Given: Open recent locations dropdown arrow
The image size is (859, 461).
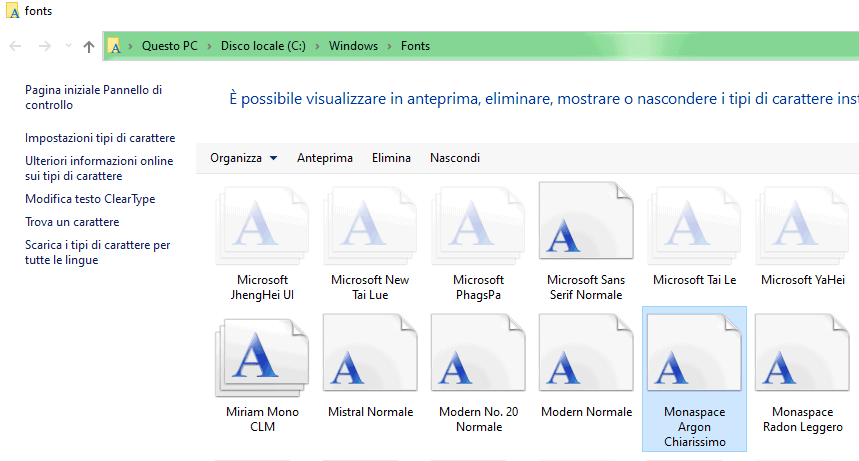Looking at the screenshot, I should [x=68, y=46].
